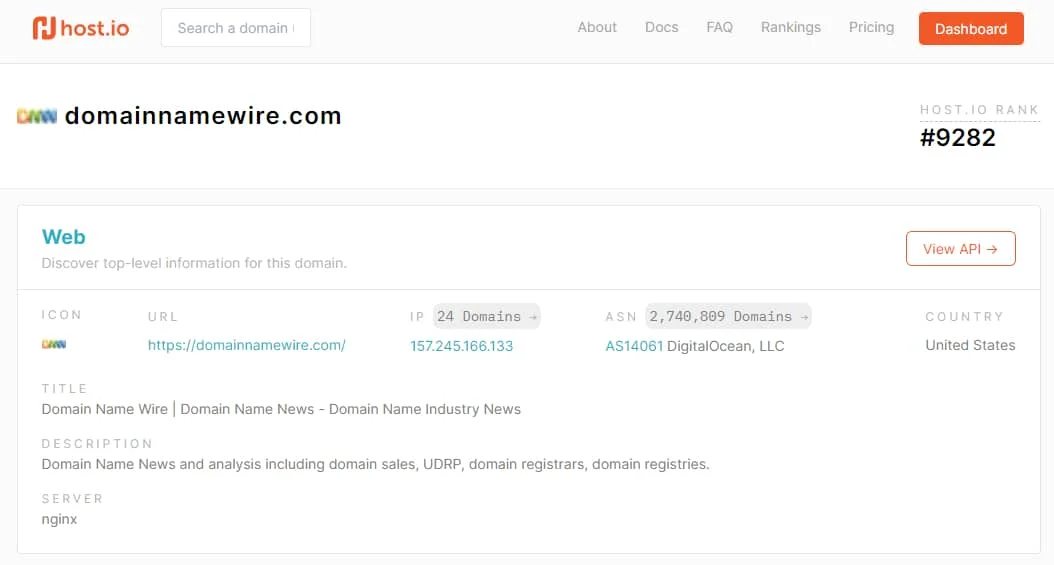Image resolution: width=1054 pixels, height=565 pixels.
Task: Open the https://domainnamewire.com/ link
Action: [247, 345]
